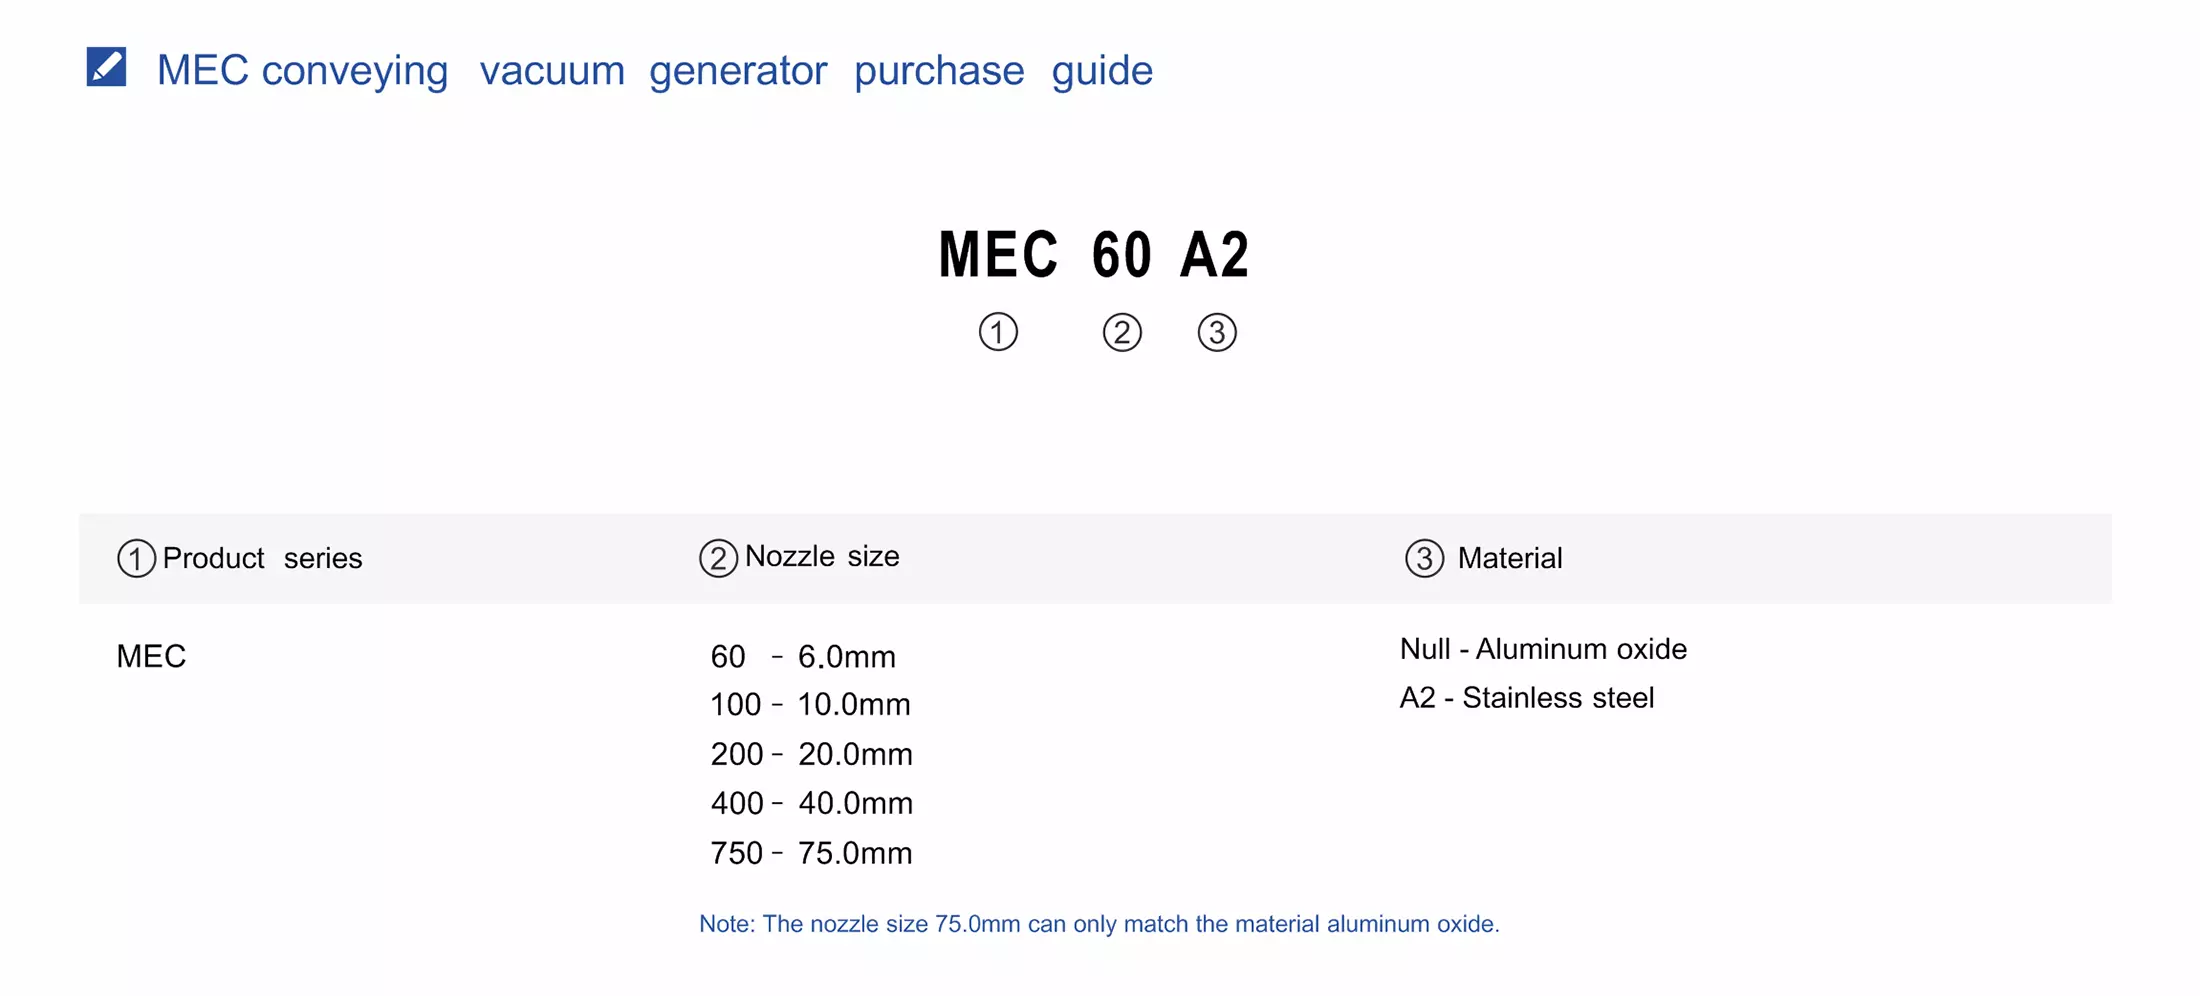Choose the 60 - 6.0mm nozzle size
Viewport: 2200px width, 996px height.
pos(803,657)
